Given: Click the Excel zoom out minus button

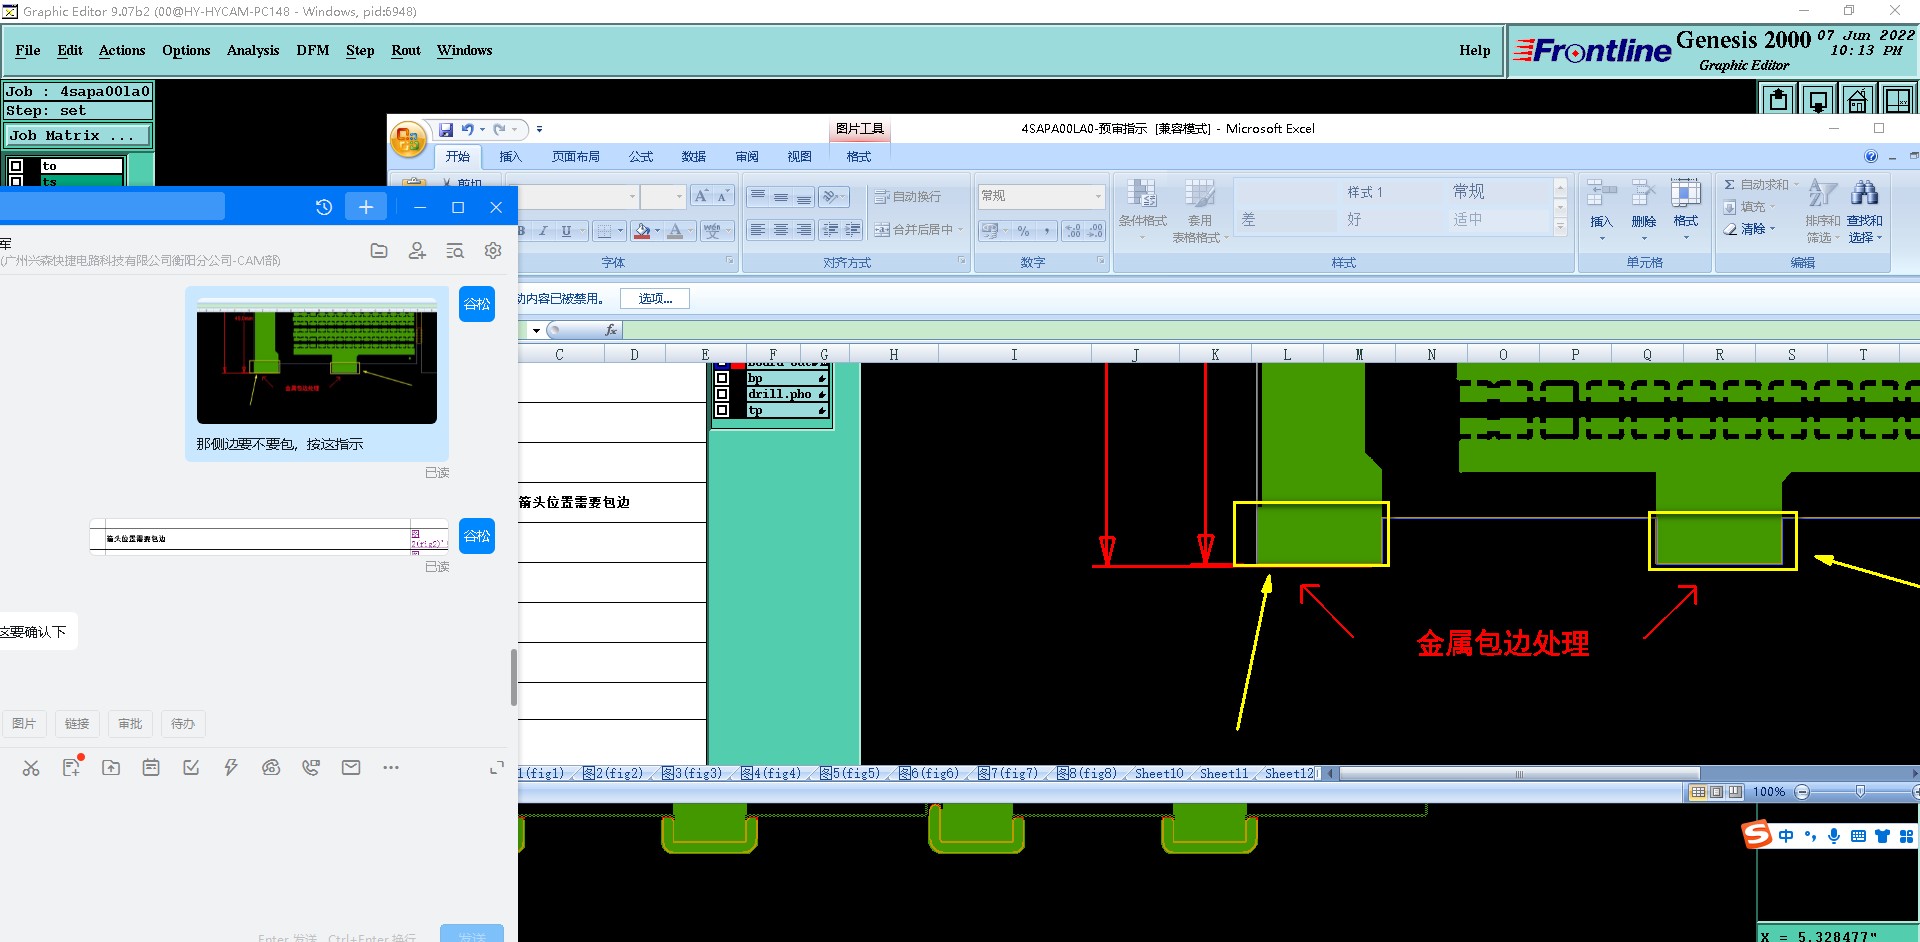Looking at the screenshot, I should [x=1802, y=792].
